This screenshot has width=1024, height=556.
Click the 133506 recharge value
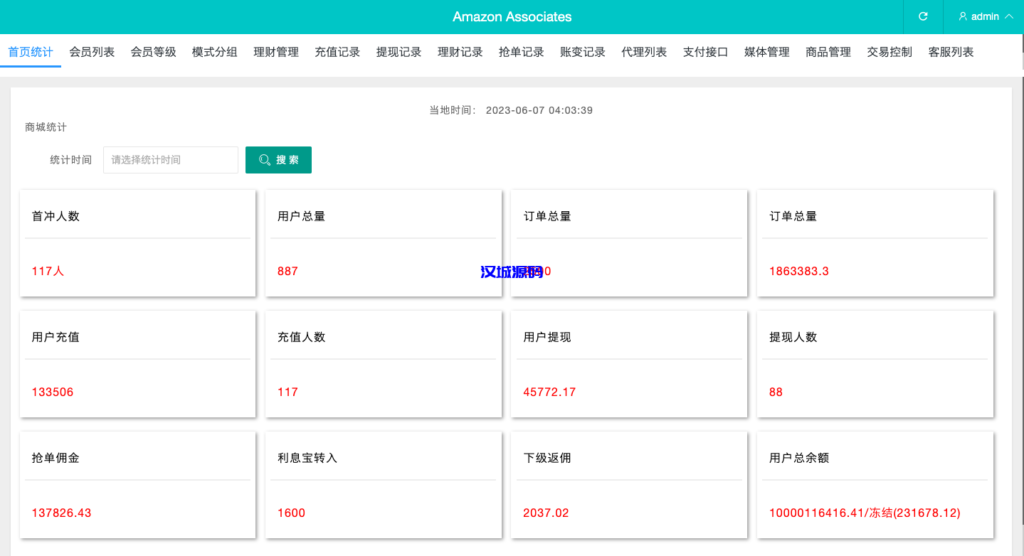coord(52,392)
